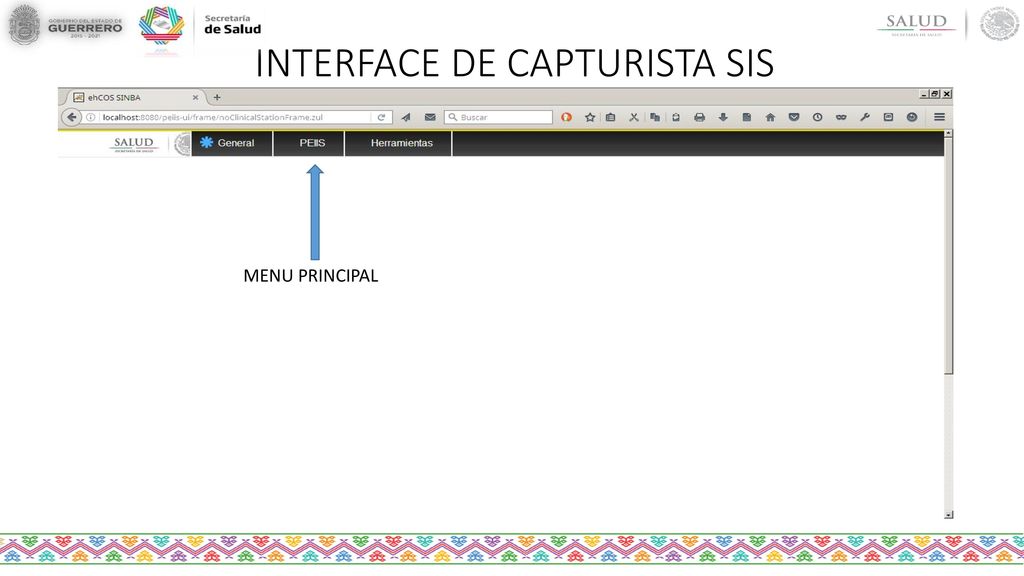Open developer tools wrench icon
The image size is (1024, 576).
pyautogui.click(x=865, y=118)
